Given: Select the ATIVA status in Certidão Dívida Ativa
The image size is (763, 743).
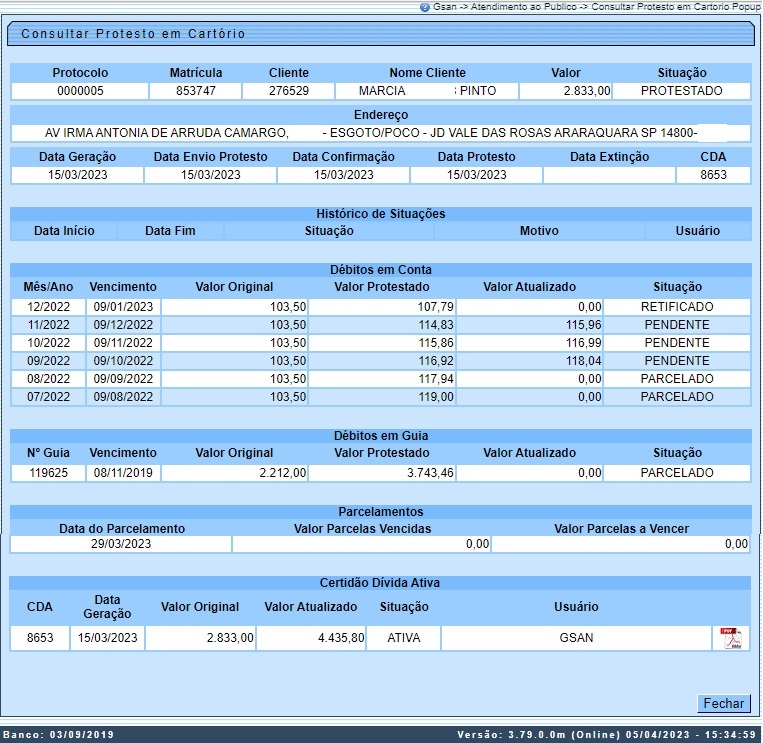Looking at the screenshot, I should pos(404,638).
